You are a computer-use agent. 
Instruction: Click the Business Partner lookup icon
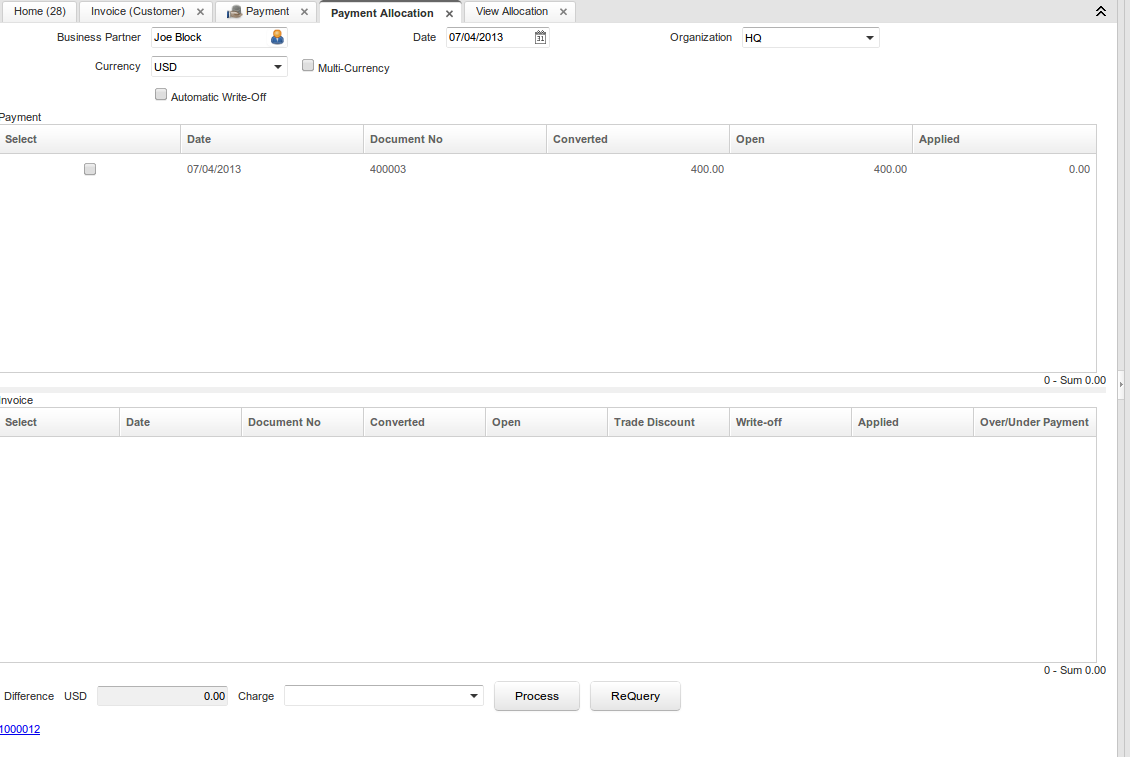[277, 38]
